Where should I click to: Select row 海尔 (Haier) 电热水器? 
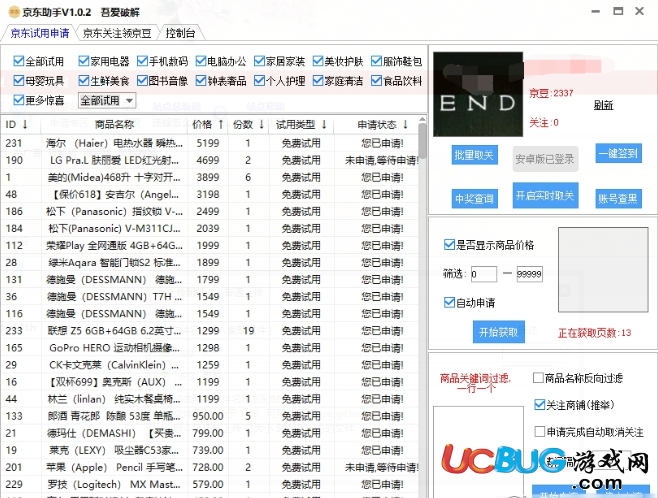coord(210,143)
